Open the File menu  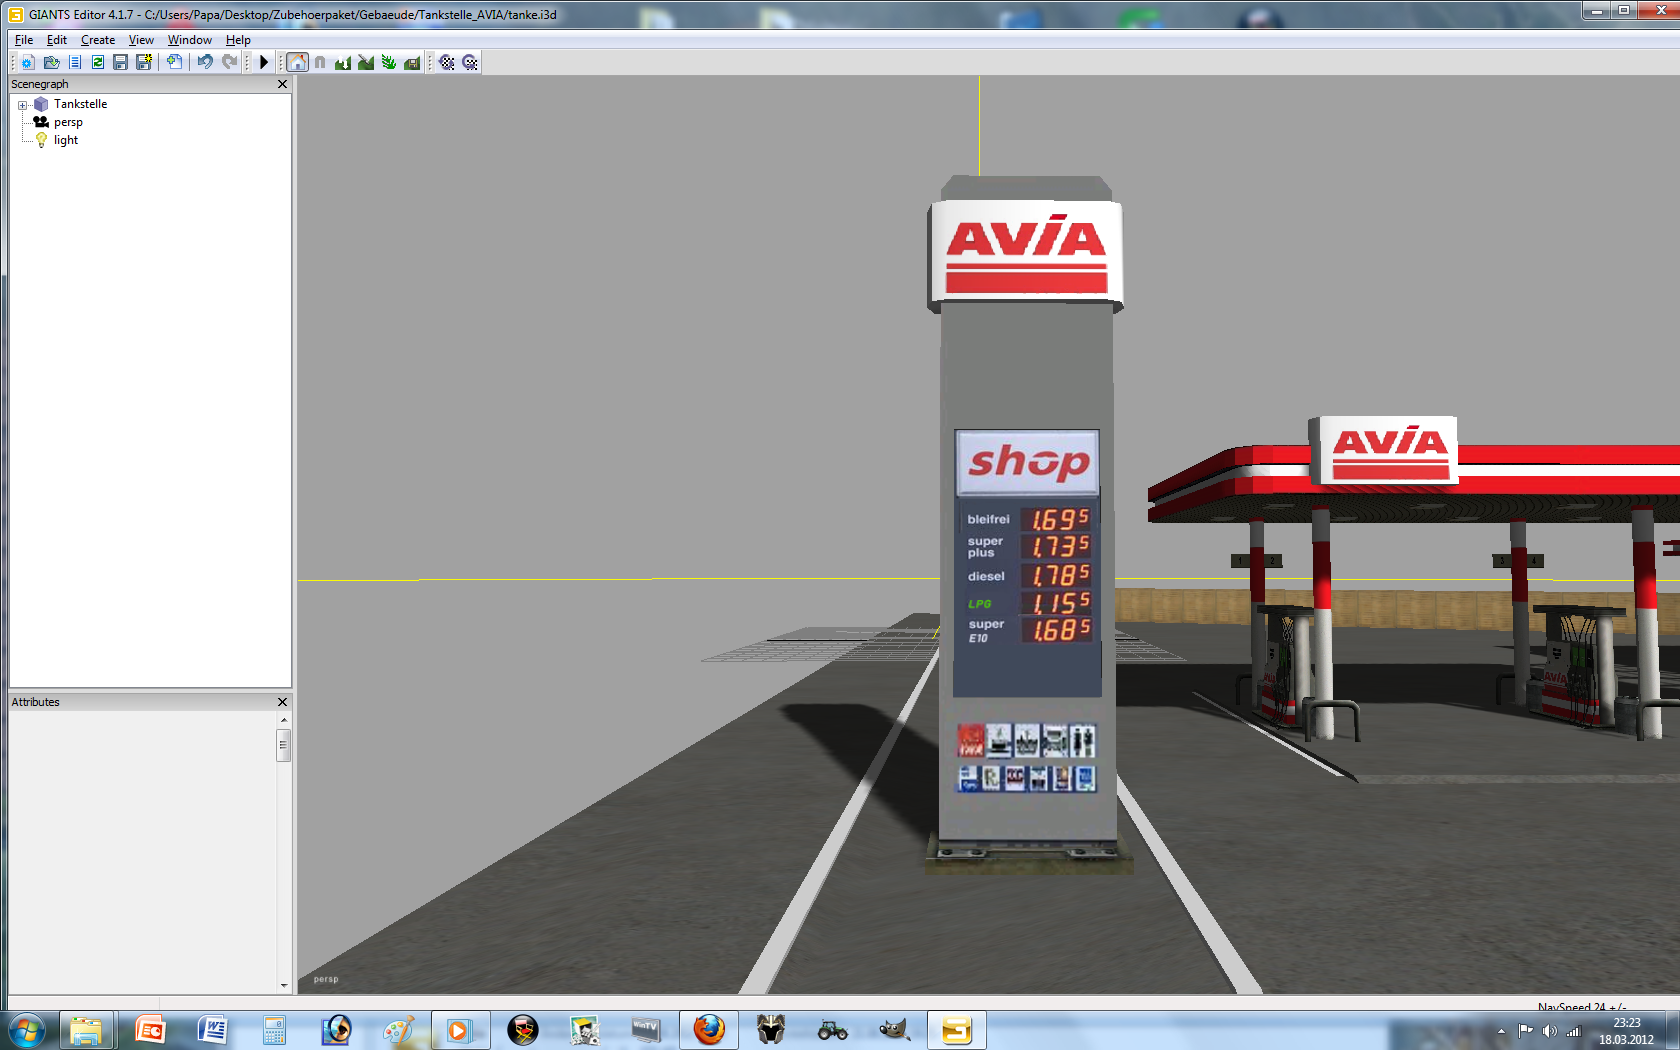click(x=24, y=40)
